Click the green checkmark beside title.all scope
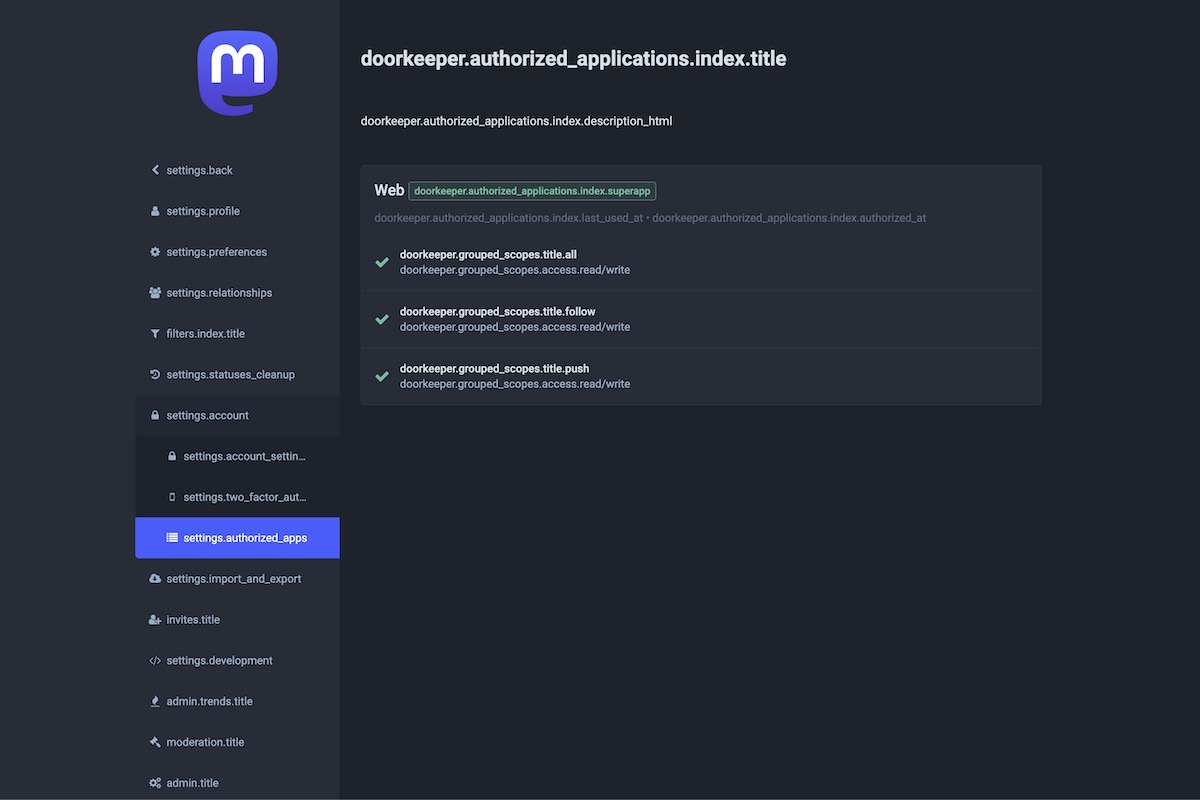This screenshot has width=1200, height=800. pyautogui.click(x=382, y=262)
